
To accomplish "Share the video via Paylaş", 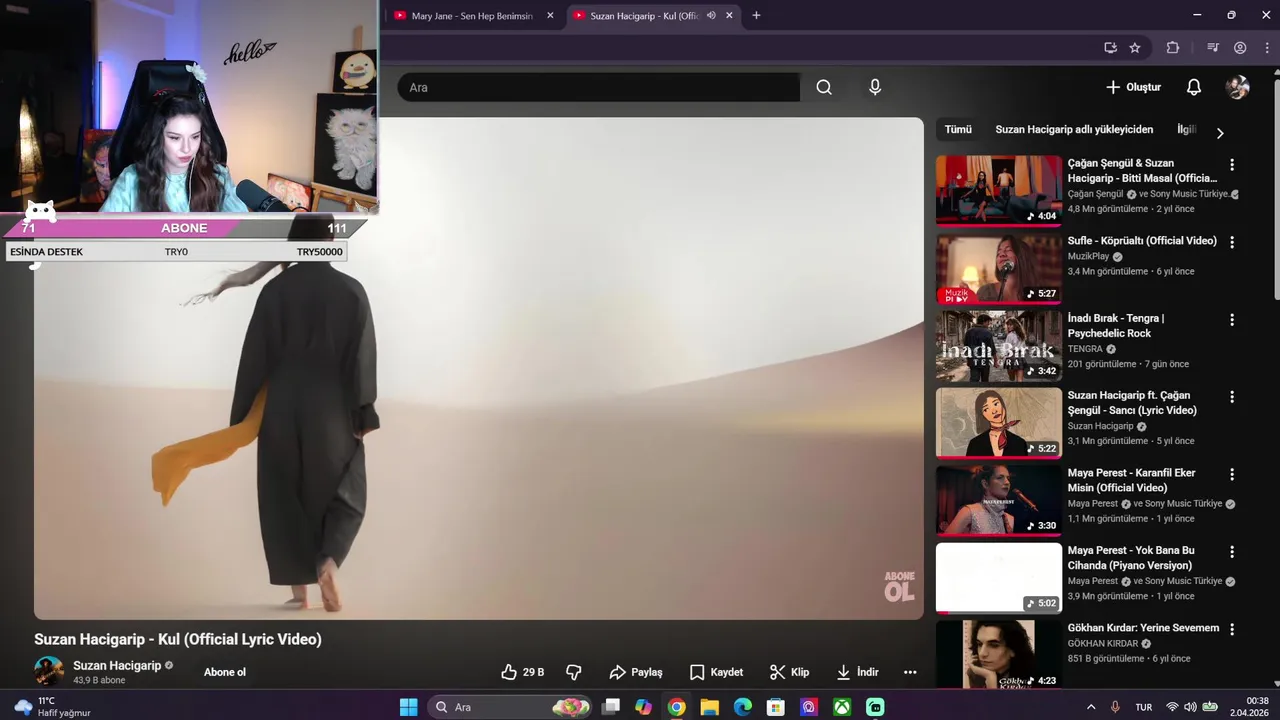I will point(635,672).
